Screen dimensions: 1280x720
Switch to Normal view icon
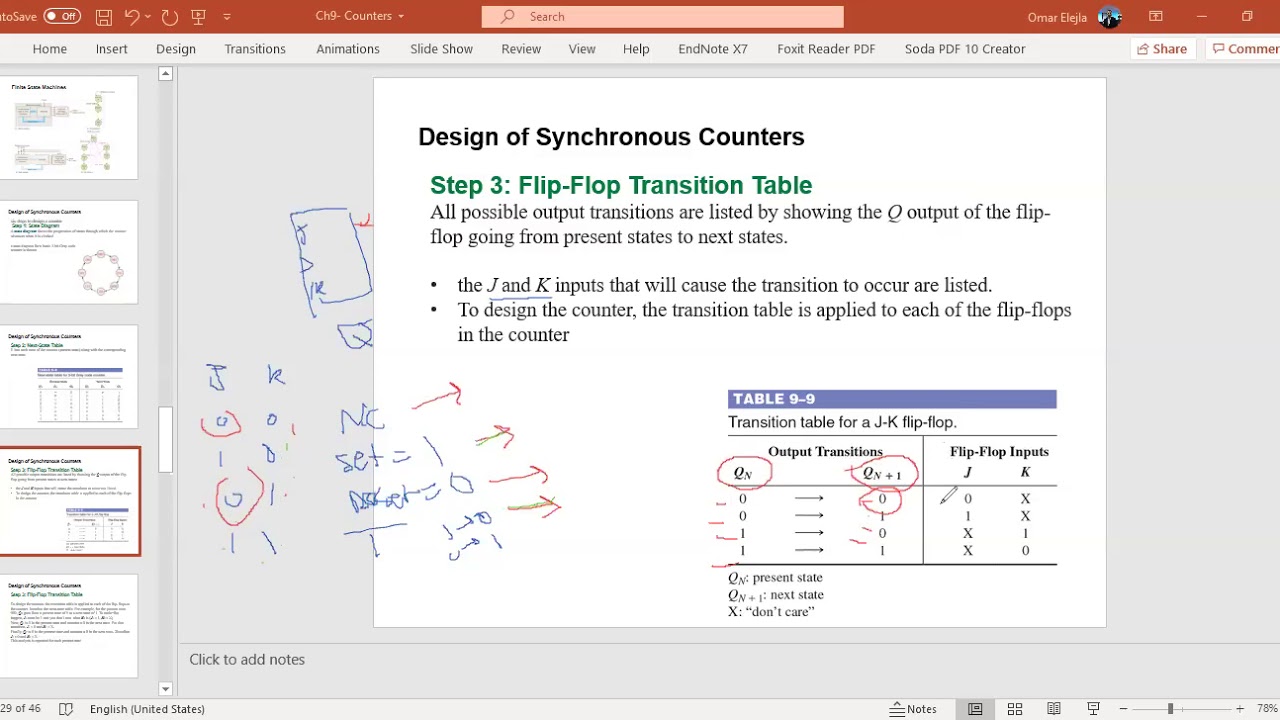(975, 708)
